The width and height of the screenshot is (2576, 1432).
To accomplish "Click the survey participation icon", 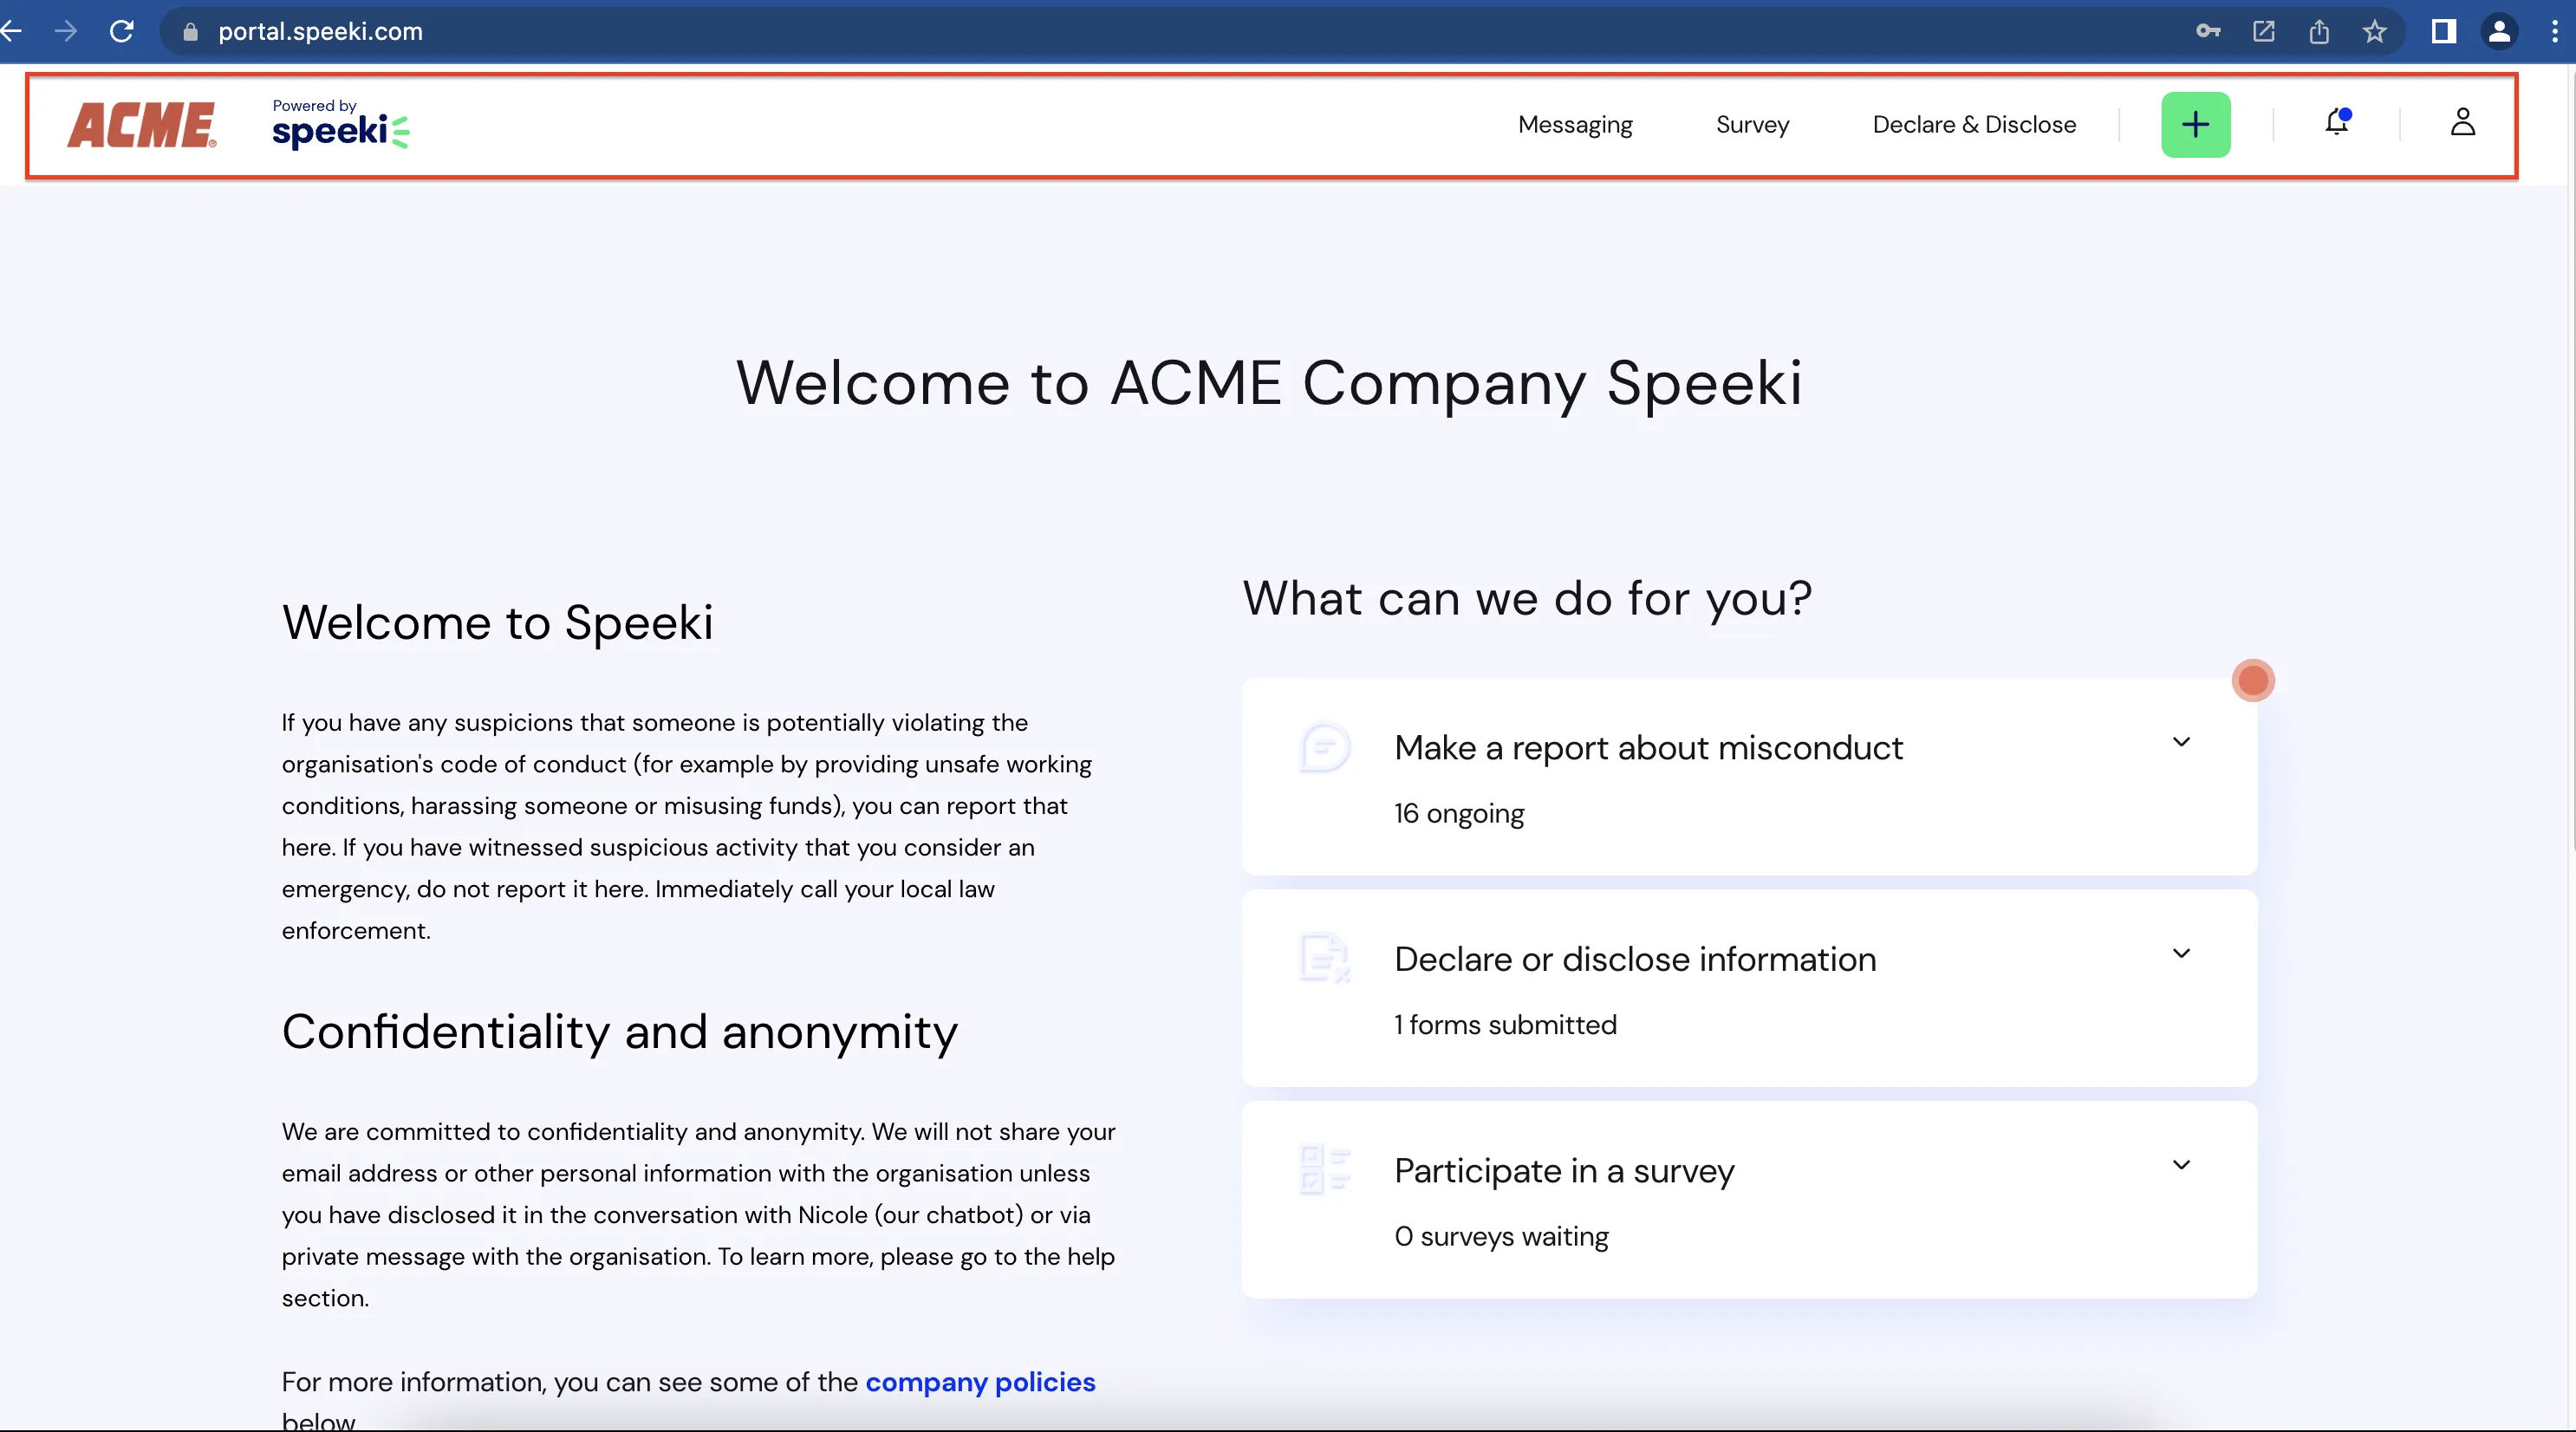I will coord(1324,1169).
